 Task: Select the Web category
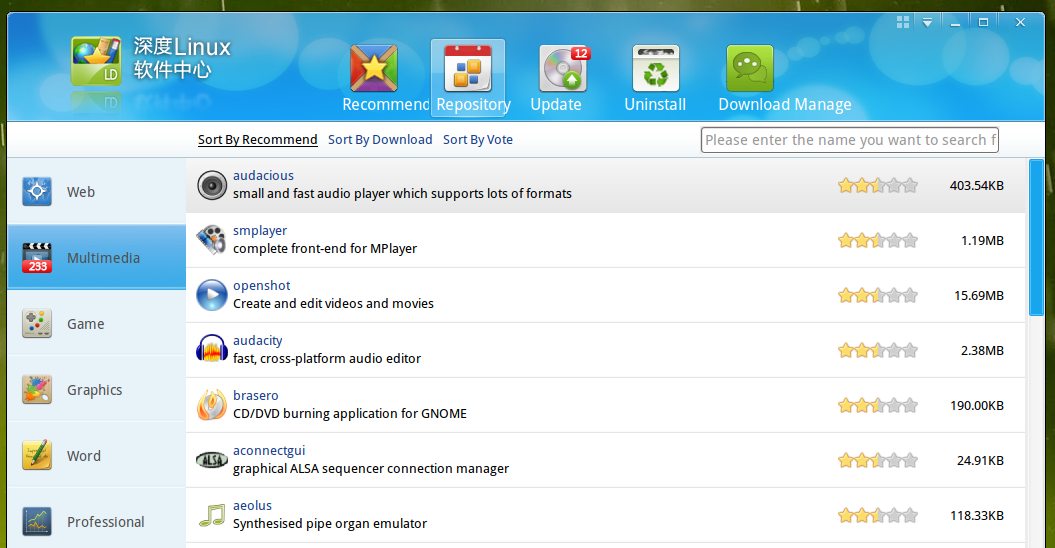pyautogui.click(x=96, y=191)
